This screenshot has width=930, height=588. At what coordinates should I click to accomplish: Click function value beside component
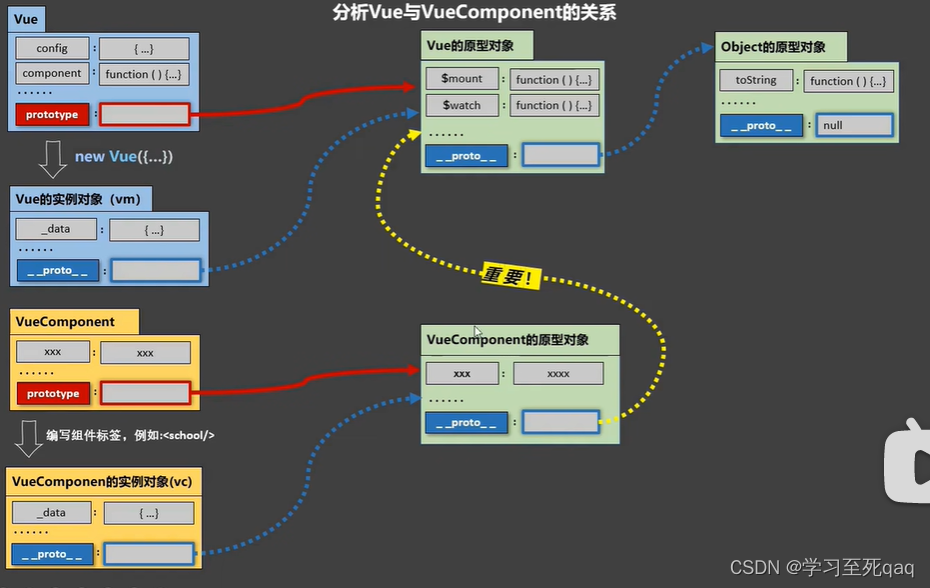144,74
